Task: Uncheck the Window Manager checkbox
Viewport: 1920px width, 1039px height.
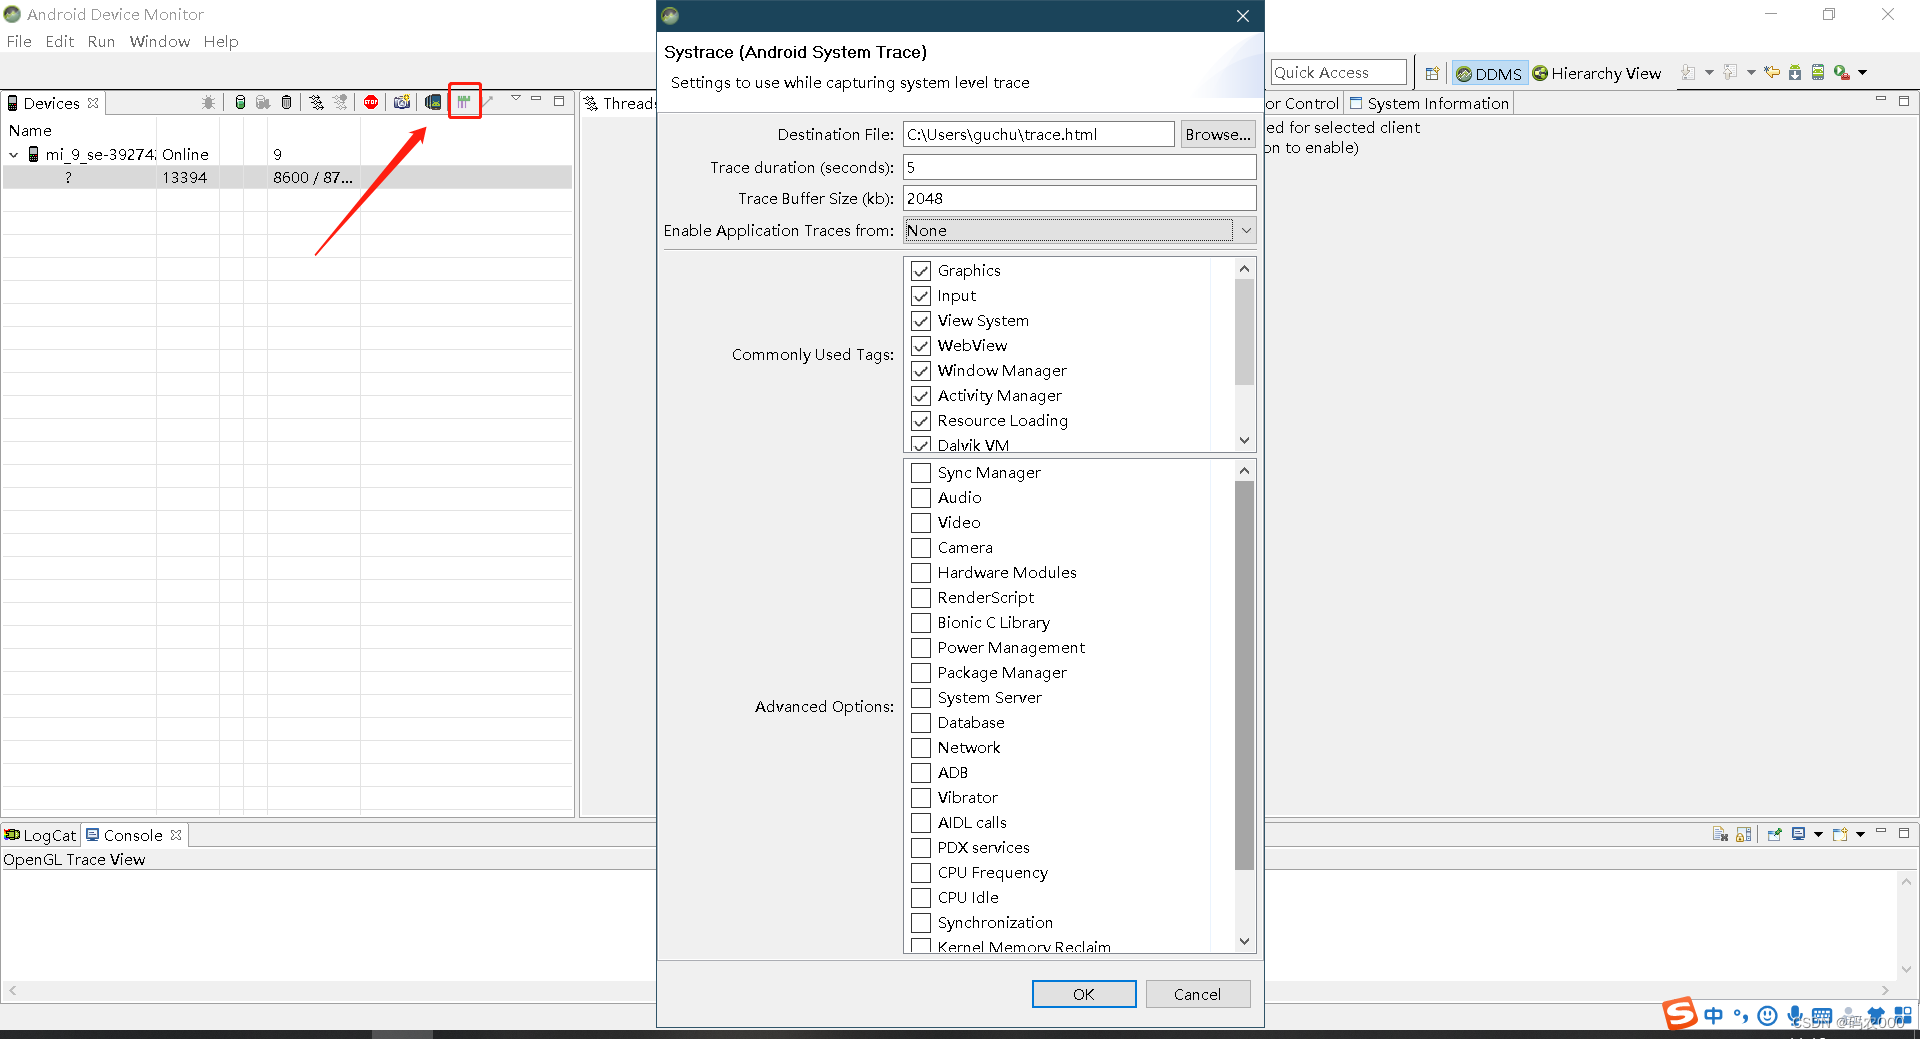Action: (x=921, y=371)
